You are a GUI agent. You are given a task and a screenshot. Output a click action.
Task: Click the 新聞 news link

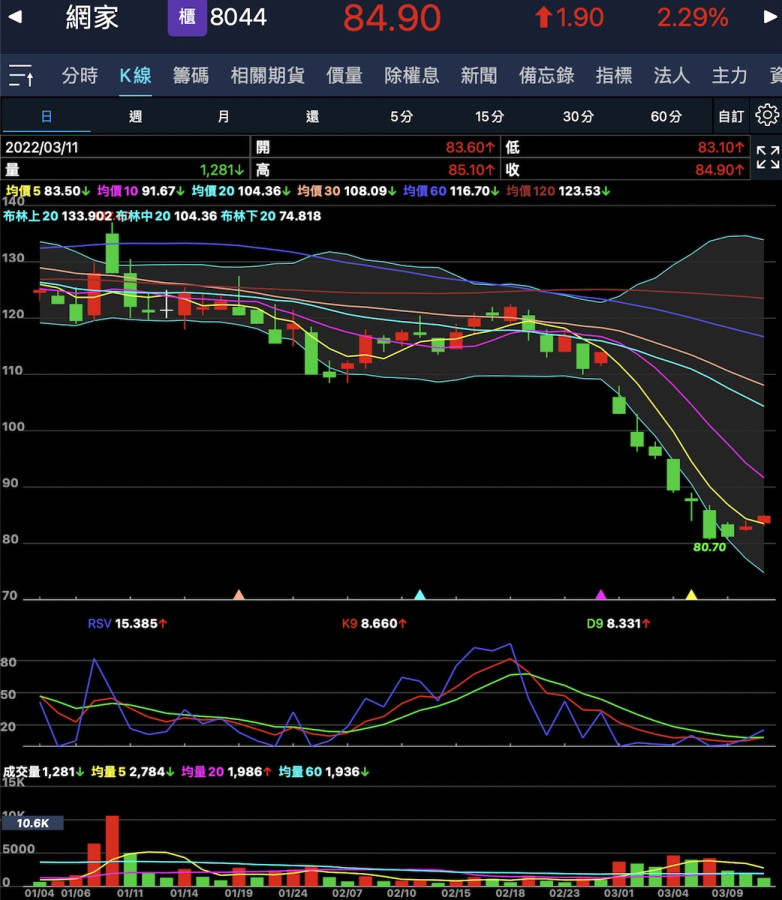point(479,75)
